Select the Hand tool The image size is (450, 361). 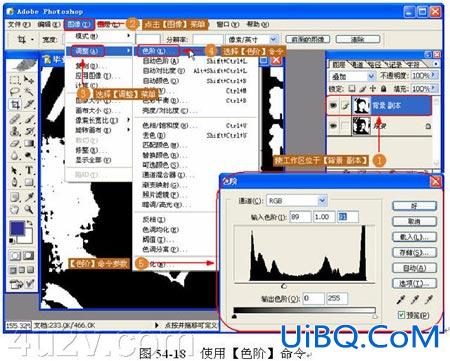pyautogui.click(x=15, y=209)
